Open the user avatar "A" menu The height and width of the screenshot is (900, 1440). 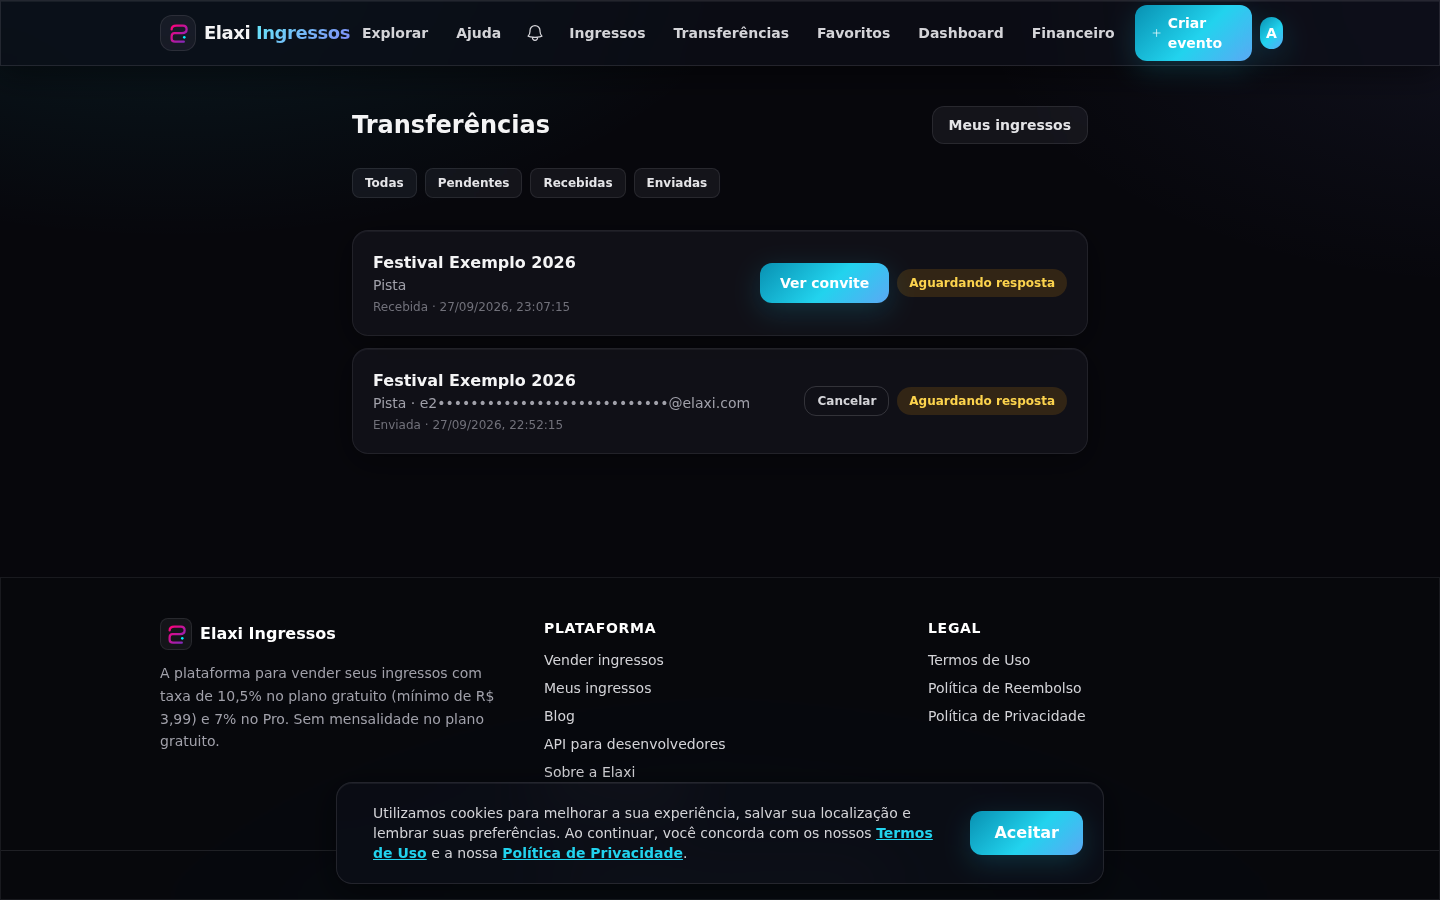[x=1271, y=33]
